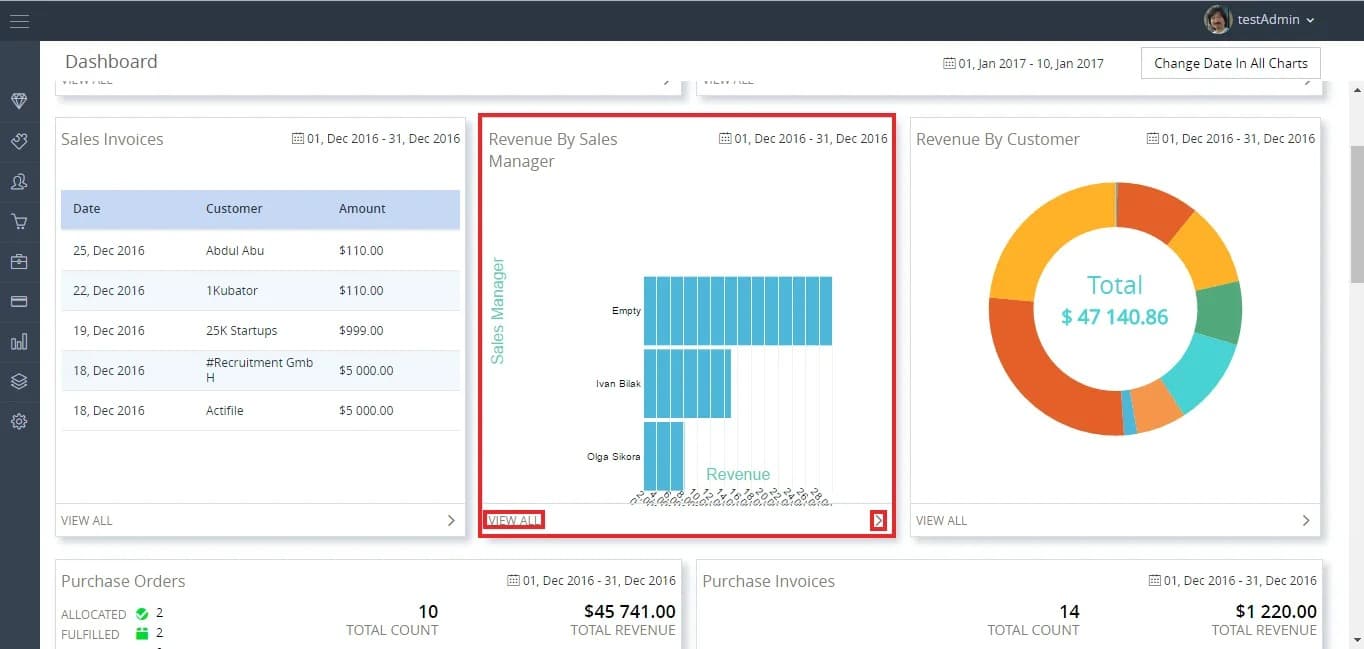Click the Date column header

[87, 209]
